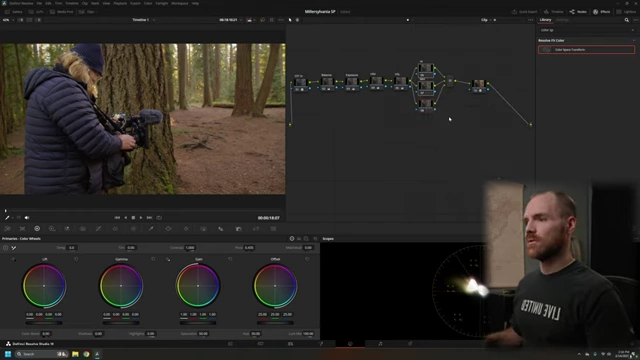The width and height of the screenshot is (640, 360).
Task: Pick white point next to Gain
Action: pyautogui.click(x=168, y=259)
